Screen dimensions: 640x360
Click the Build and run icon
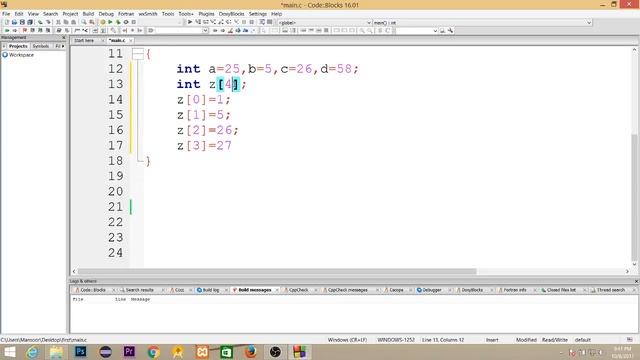[x=118, y=22]
